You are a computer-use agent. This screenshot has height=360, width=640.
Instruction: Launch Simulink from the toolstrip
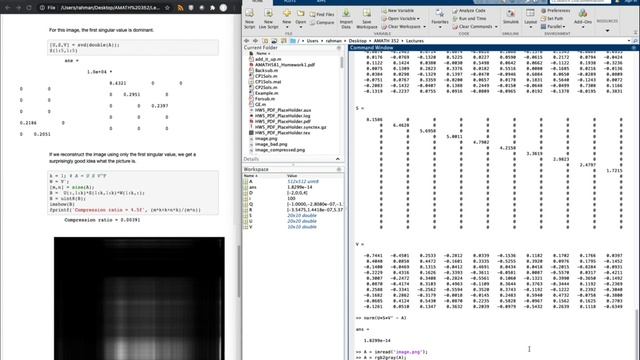click(511, 17)
